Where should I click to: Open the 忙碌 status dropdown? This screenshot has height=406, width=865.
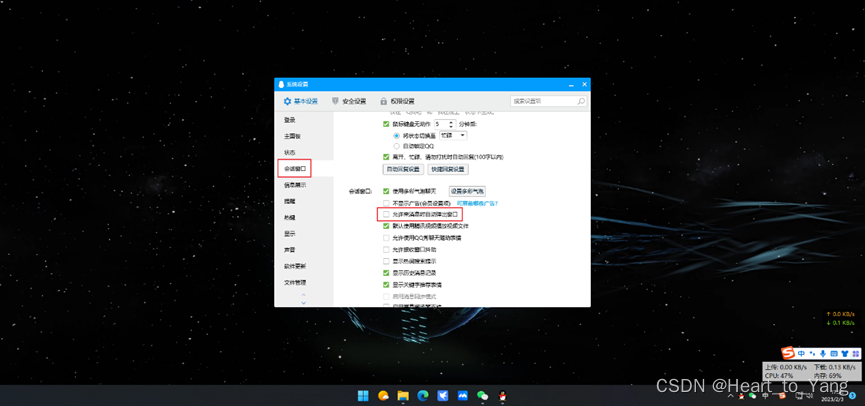point(453,135)
